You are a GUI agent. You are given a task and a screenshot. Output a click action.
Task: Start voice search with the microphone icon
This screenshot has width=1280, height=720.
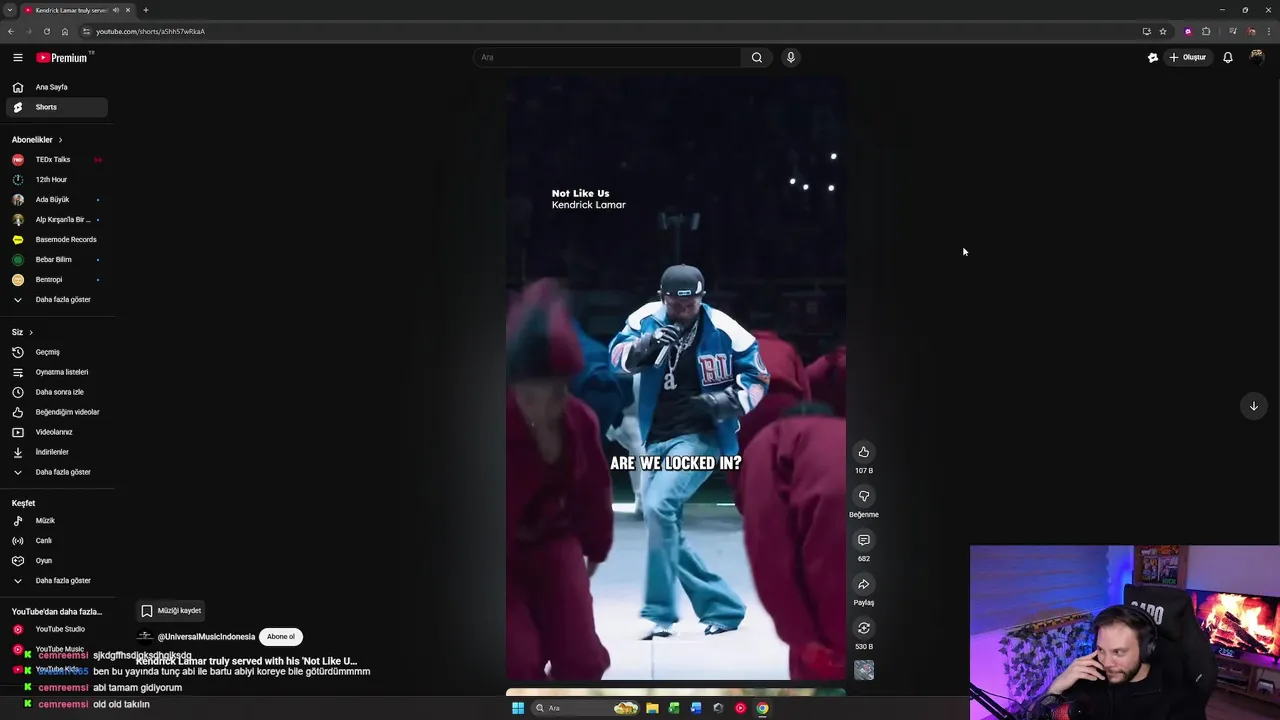click(790, 57)
